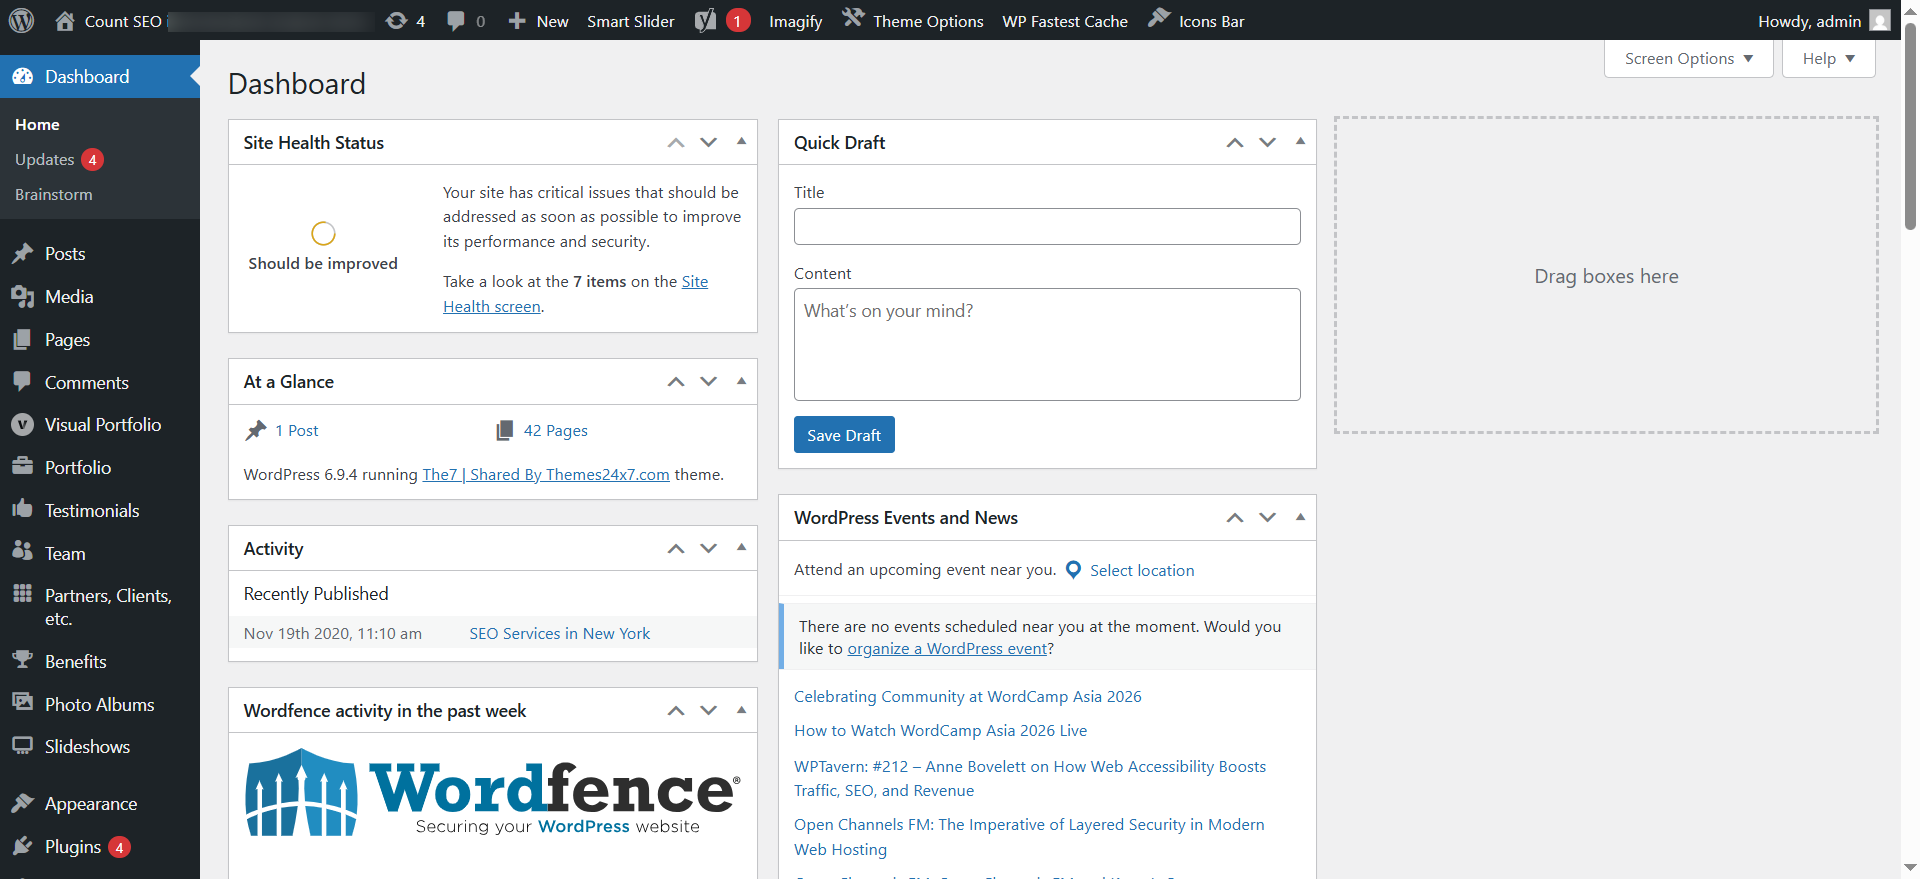
Task: Expand the Help dropdown tab
Action: pos(1828,59)
